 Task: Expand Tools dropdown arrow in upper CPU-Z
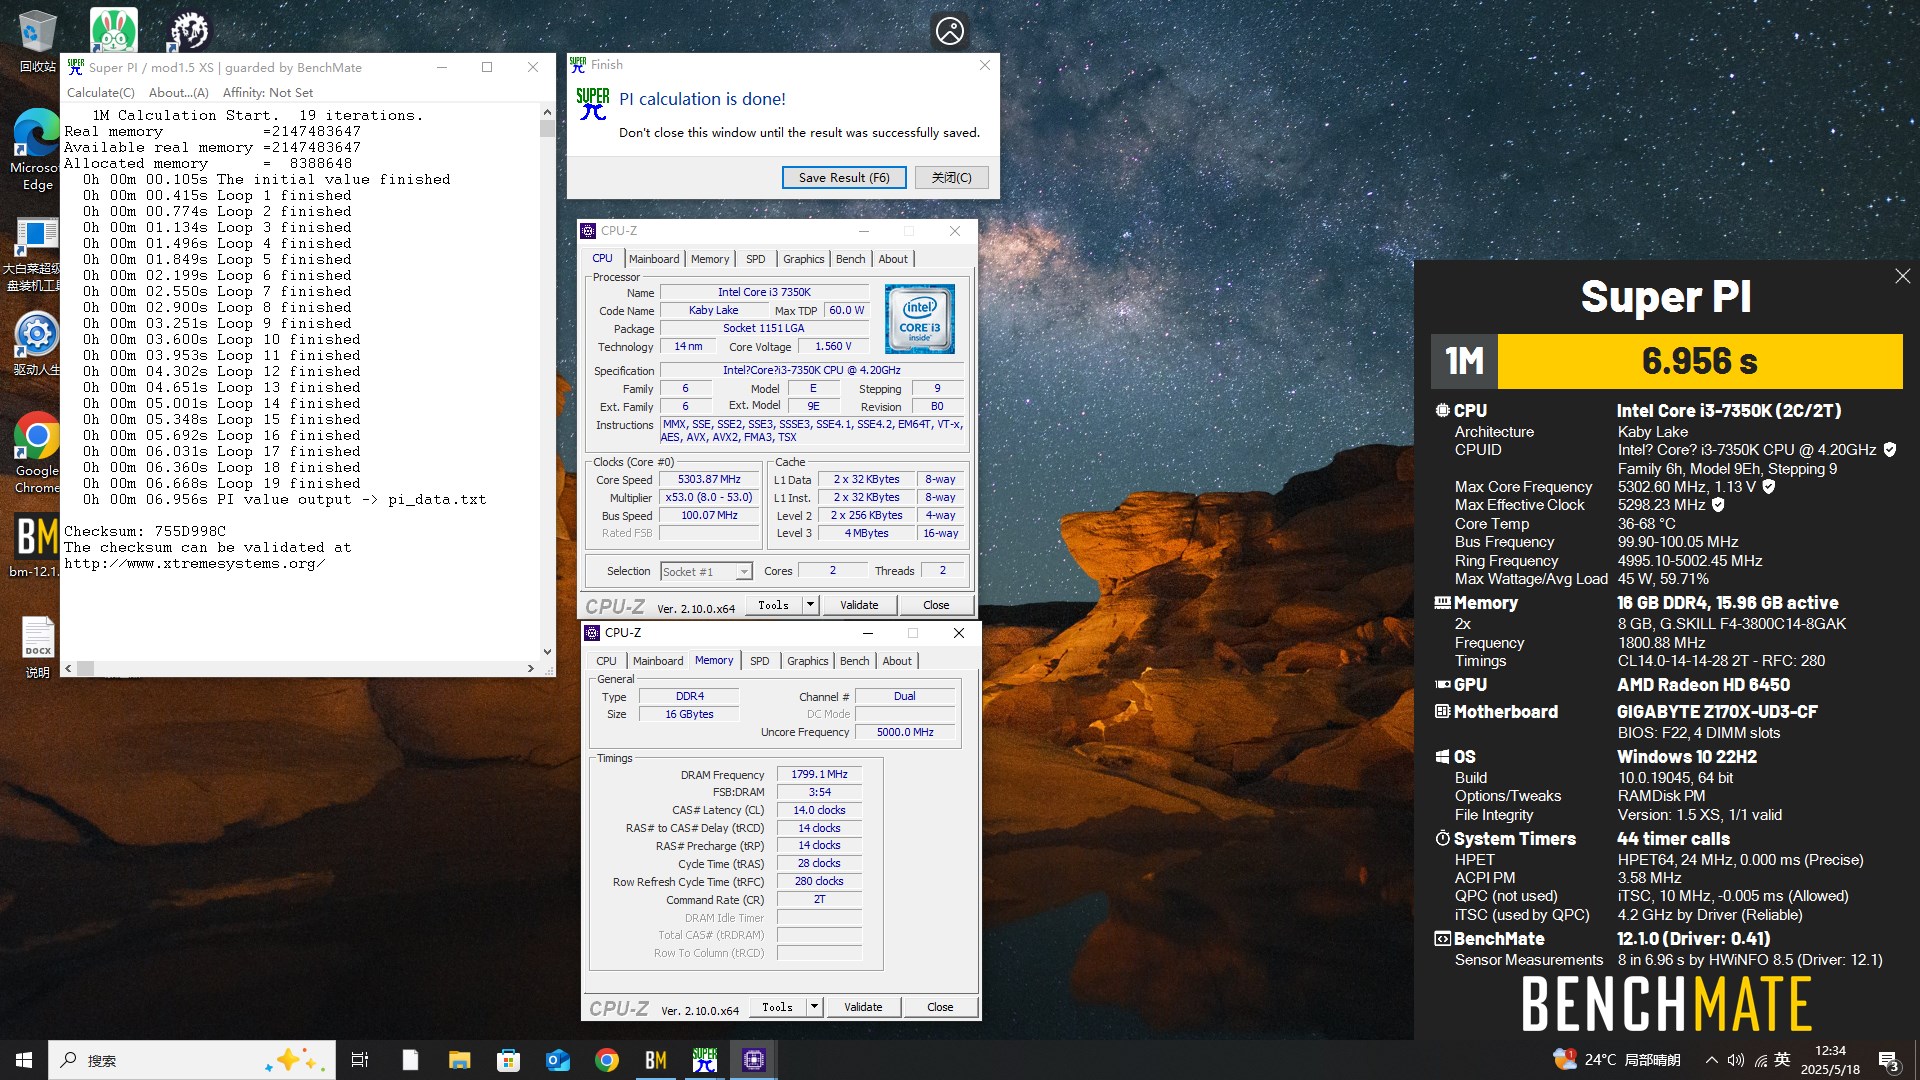pos(811,605)
